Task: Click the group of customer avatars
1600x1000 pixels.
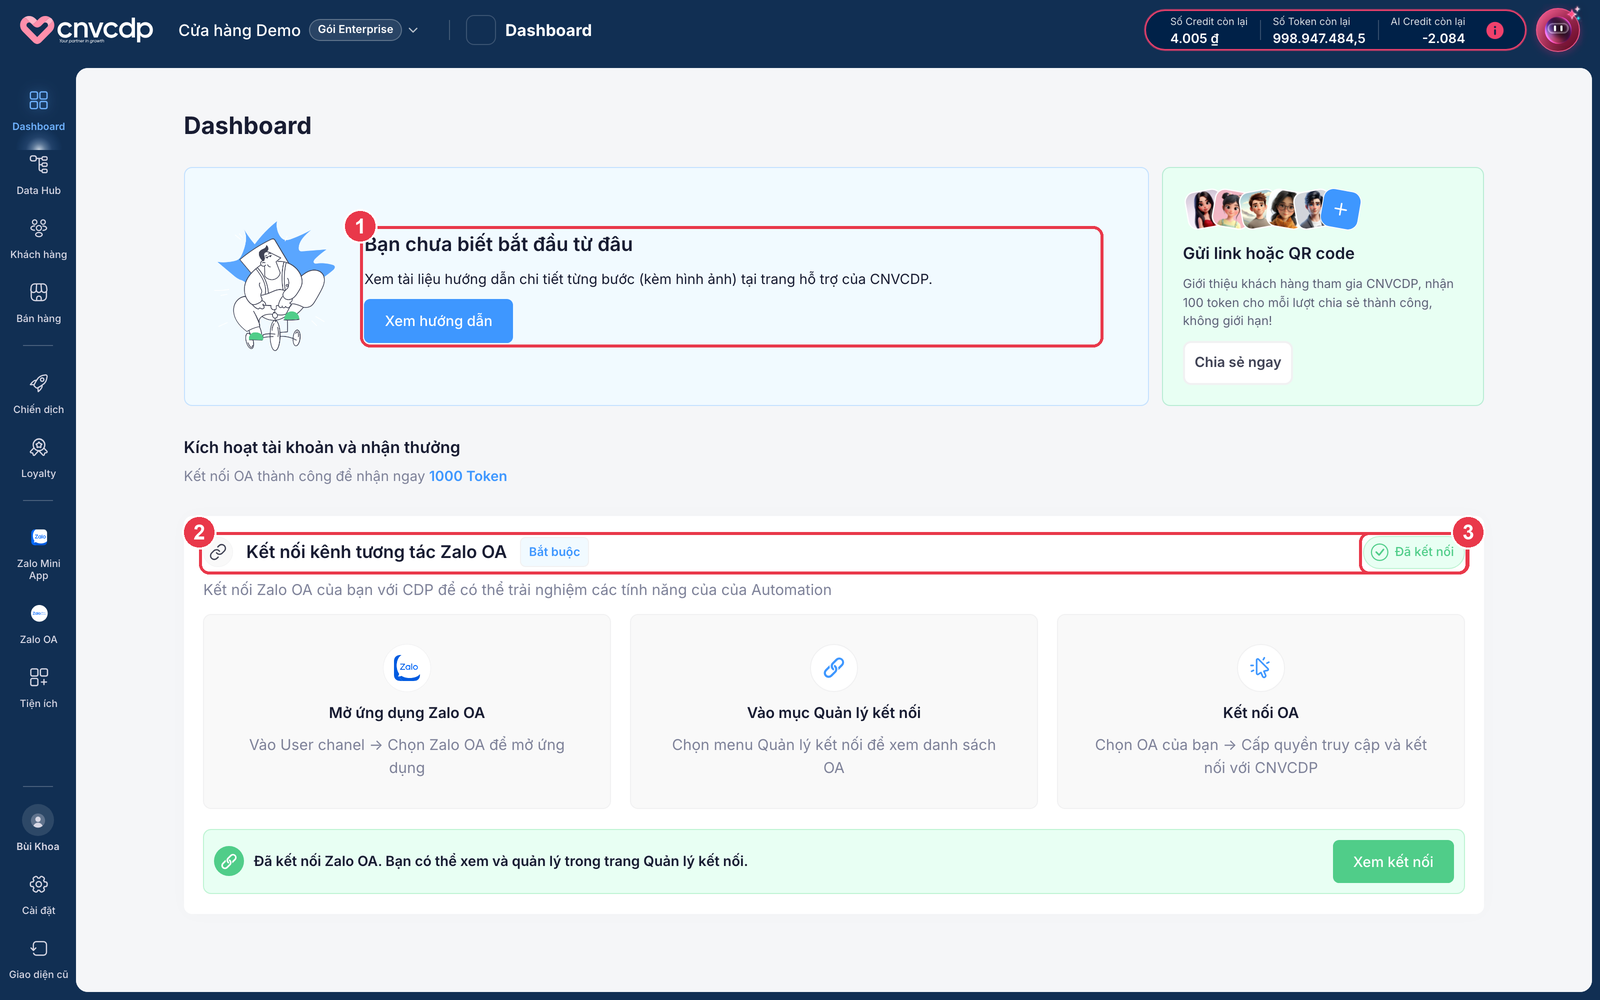Action: 1255,209
